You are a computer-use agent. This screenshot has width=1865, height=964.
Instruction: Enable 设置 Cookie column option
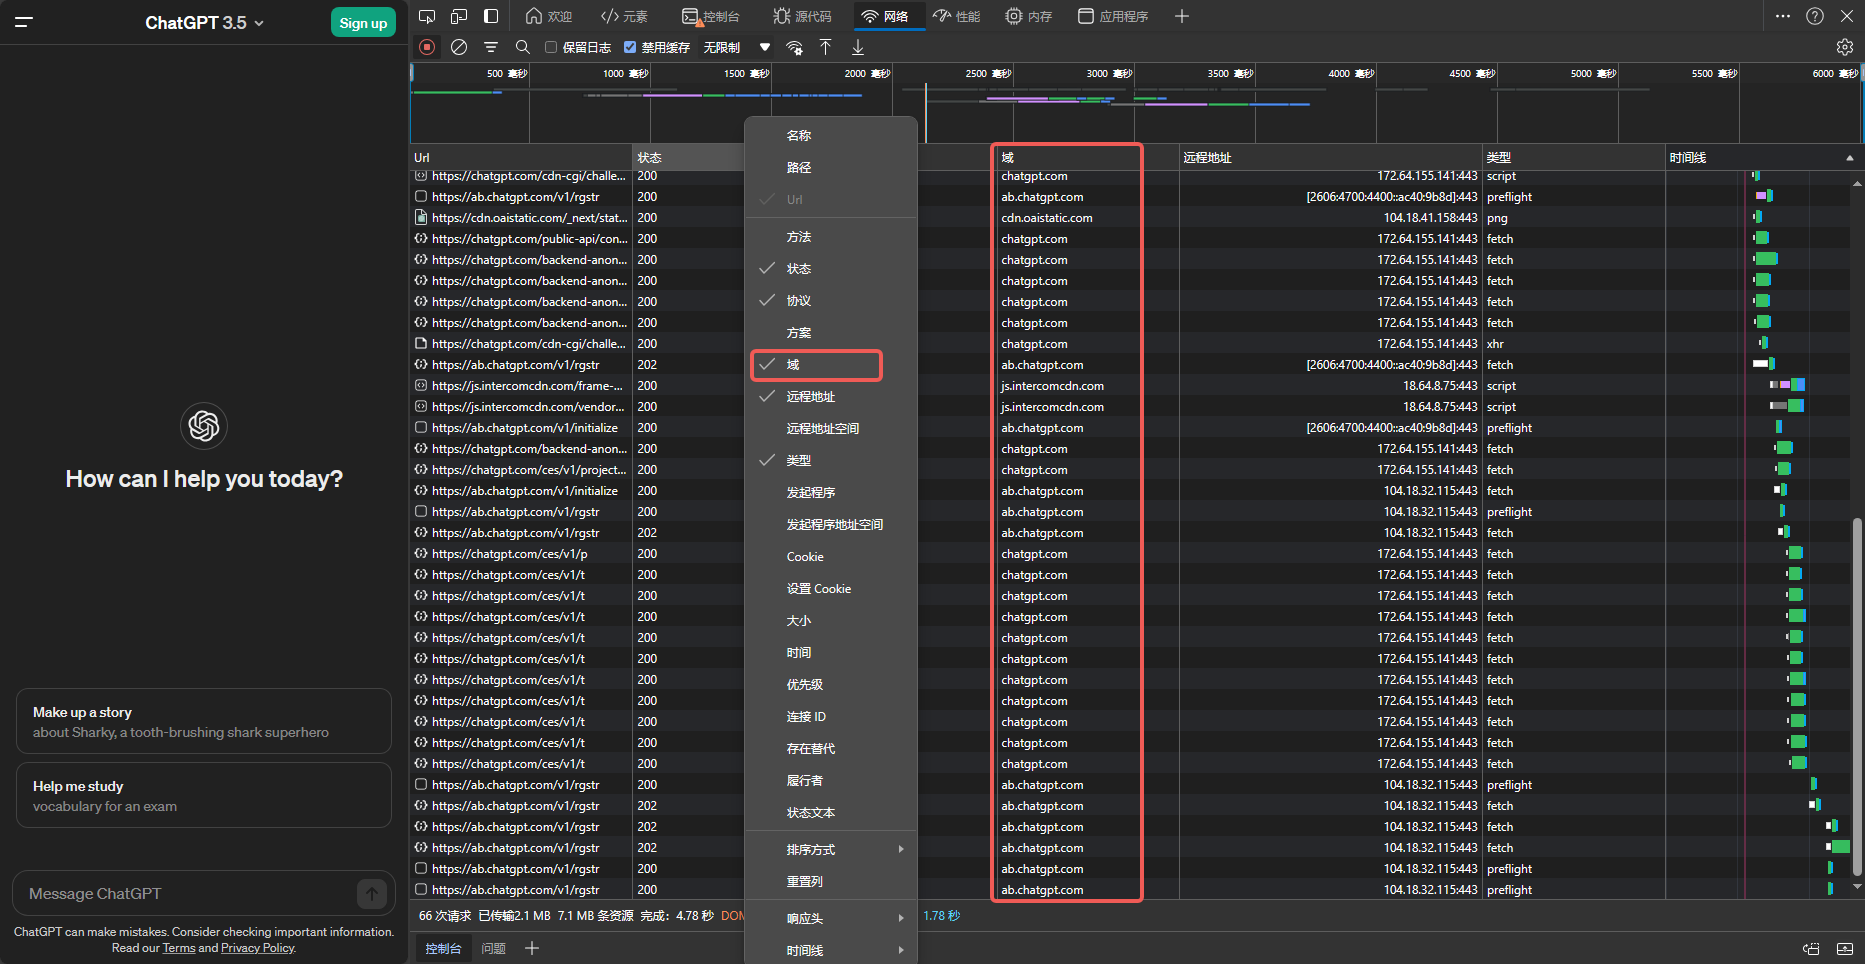pos(831,588)
